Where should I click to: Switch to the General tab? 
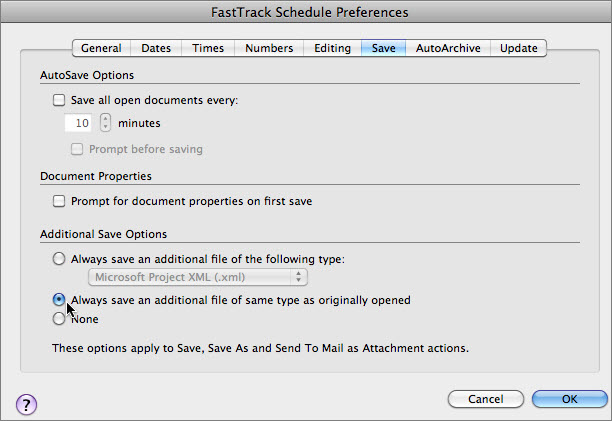101,48
